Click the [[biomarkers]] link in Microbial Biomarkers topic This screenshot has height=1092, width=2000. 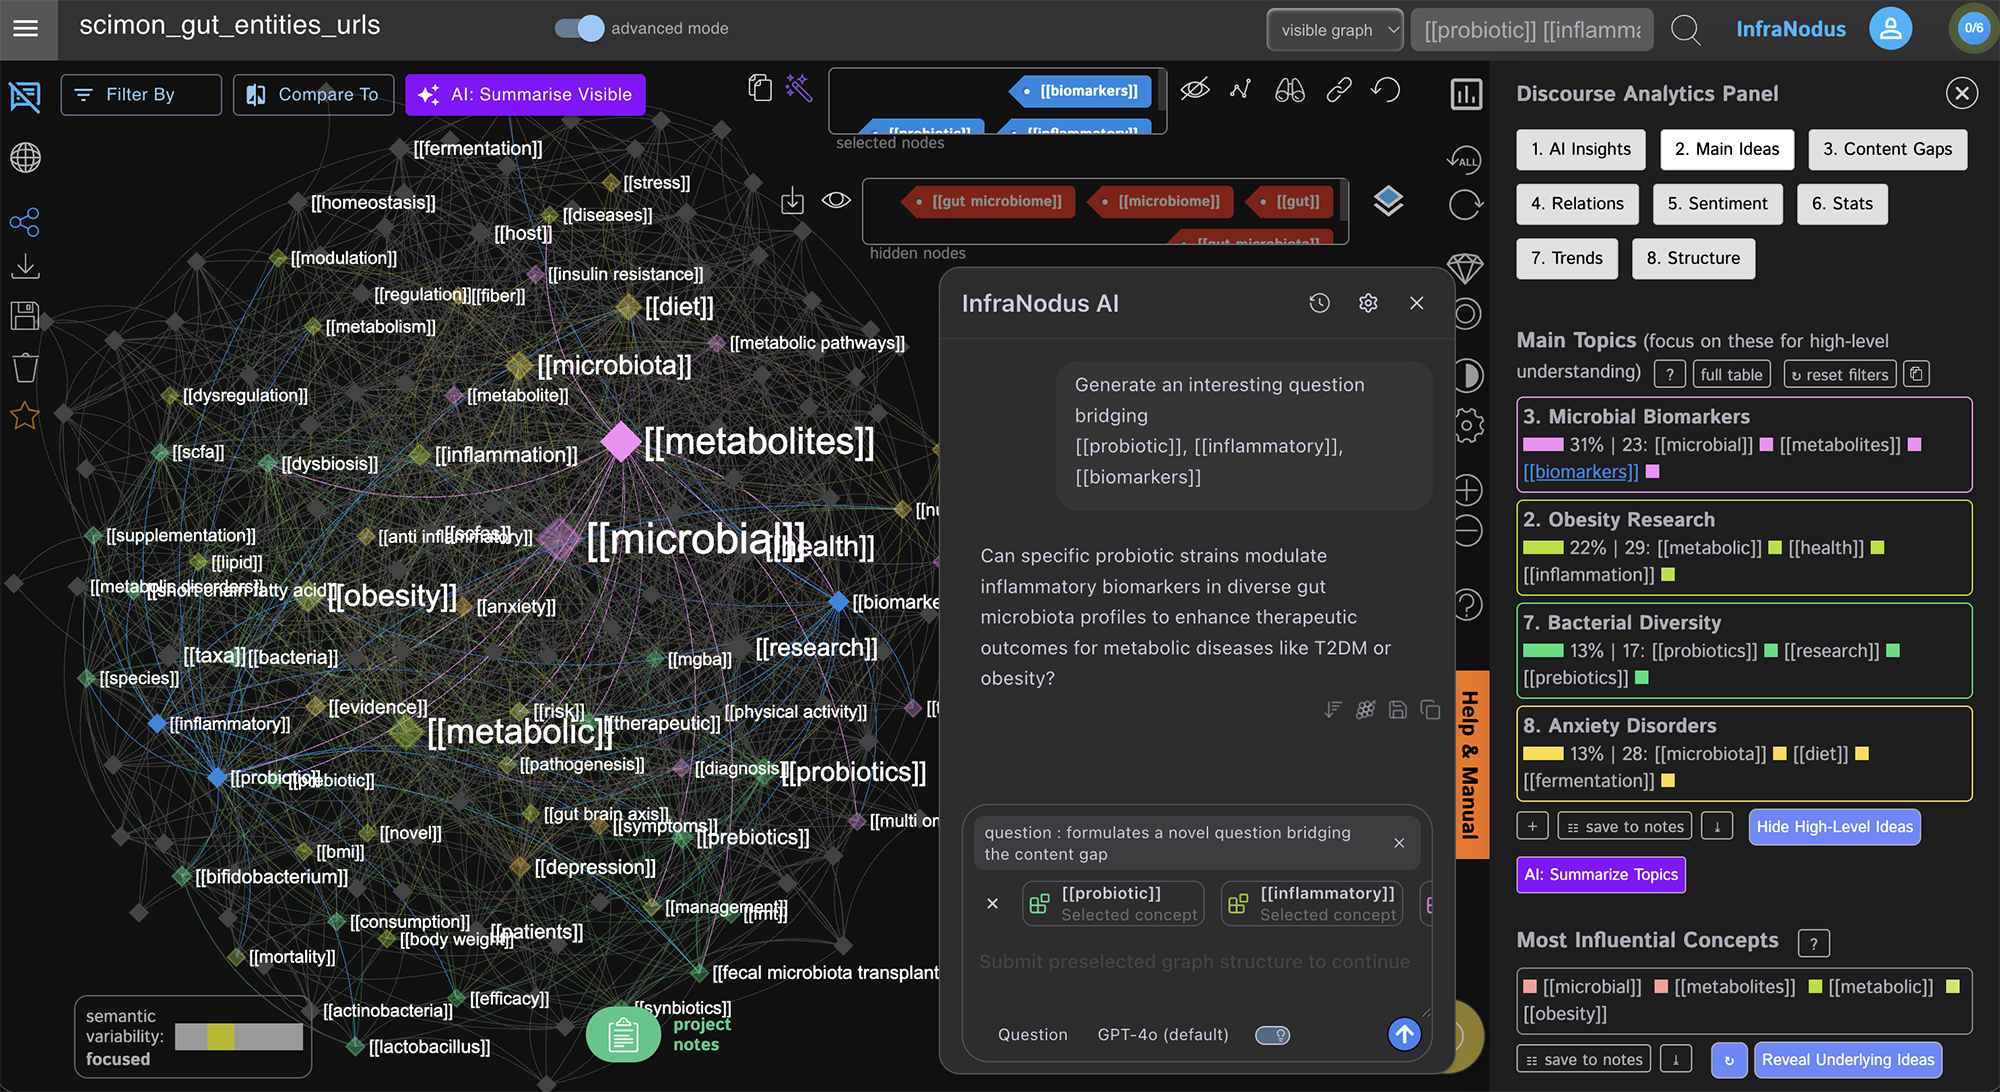[x=1581, y=472]
